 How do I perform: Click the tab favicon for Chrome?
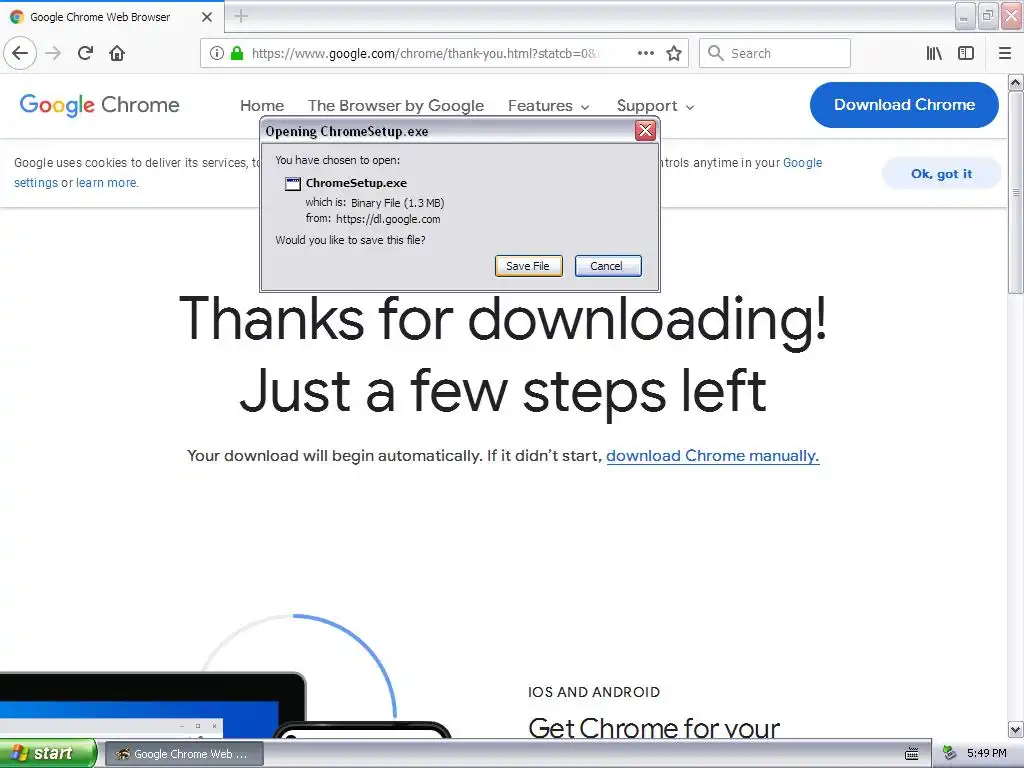coord(17,17)
